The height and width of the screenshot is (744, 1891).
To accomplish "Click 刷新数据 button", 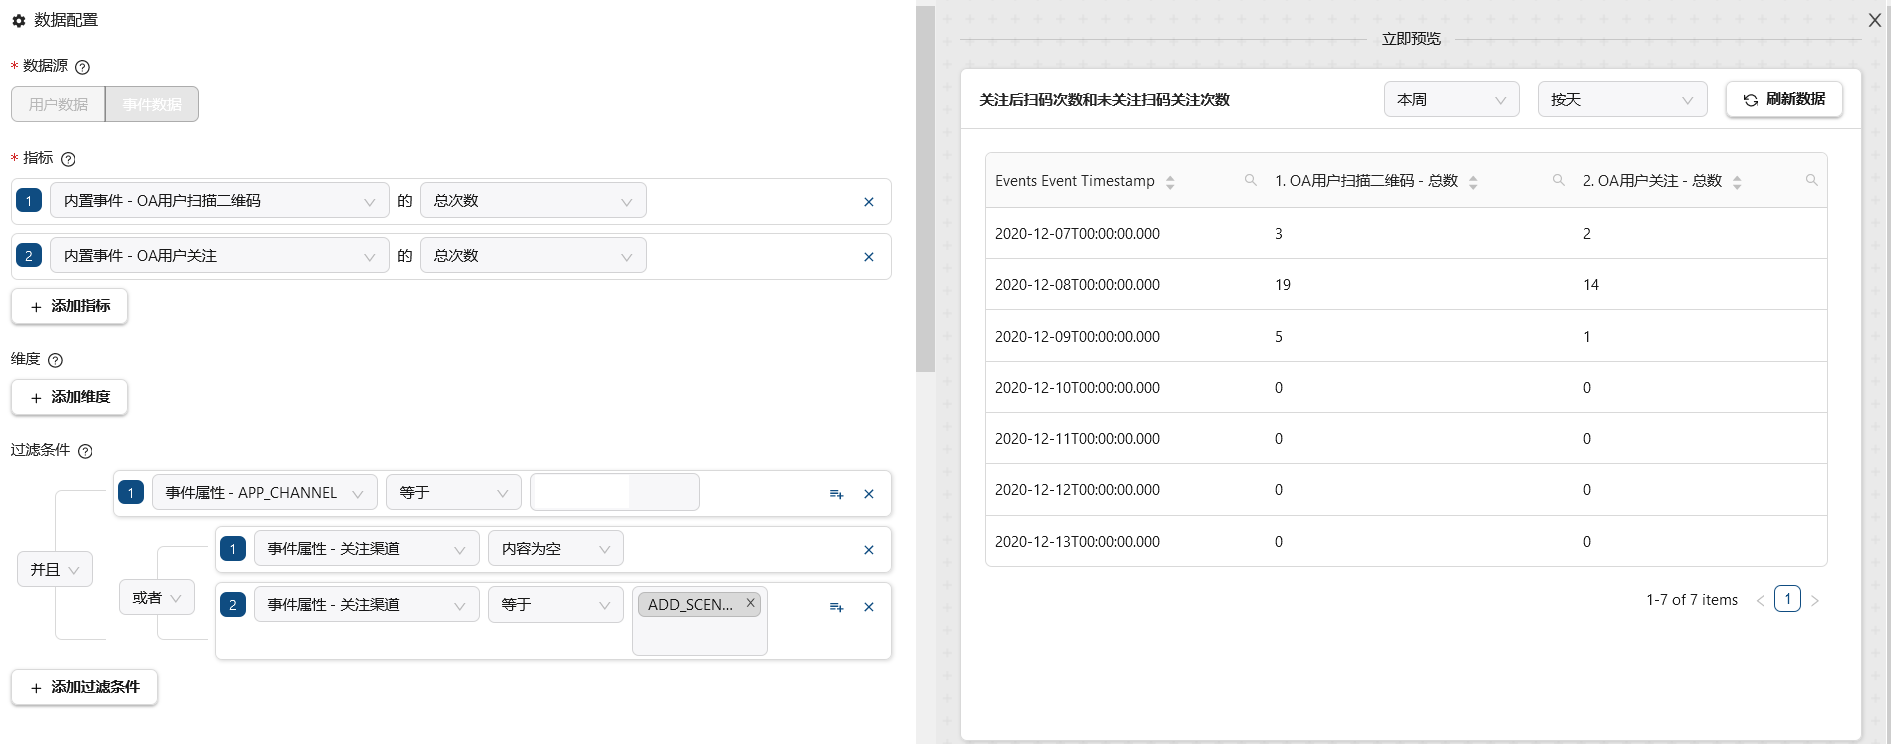I will (x=1783, y=100).
